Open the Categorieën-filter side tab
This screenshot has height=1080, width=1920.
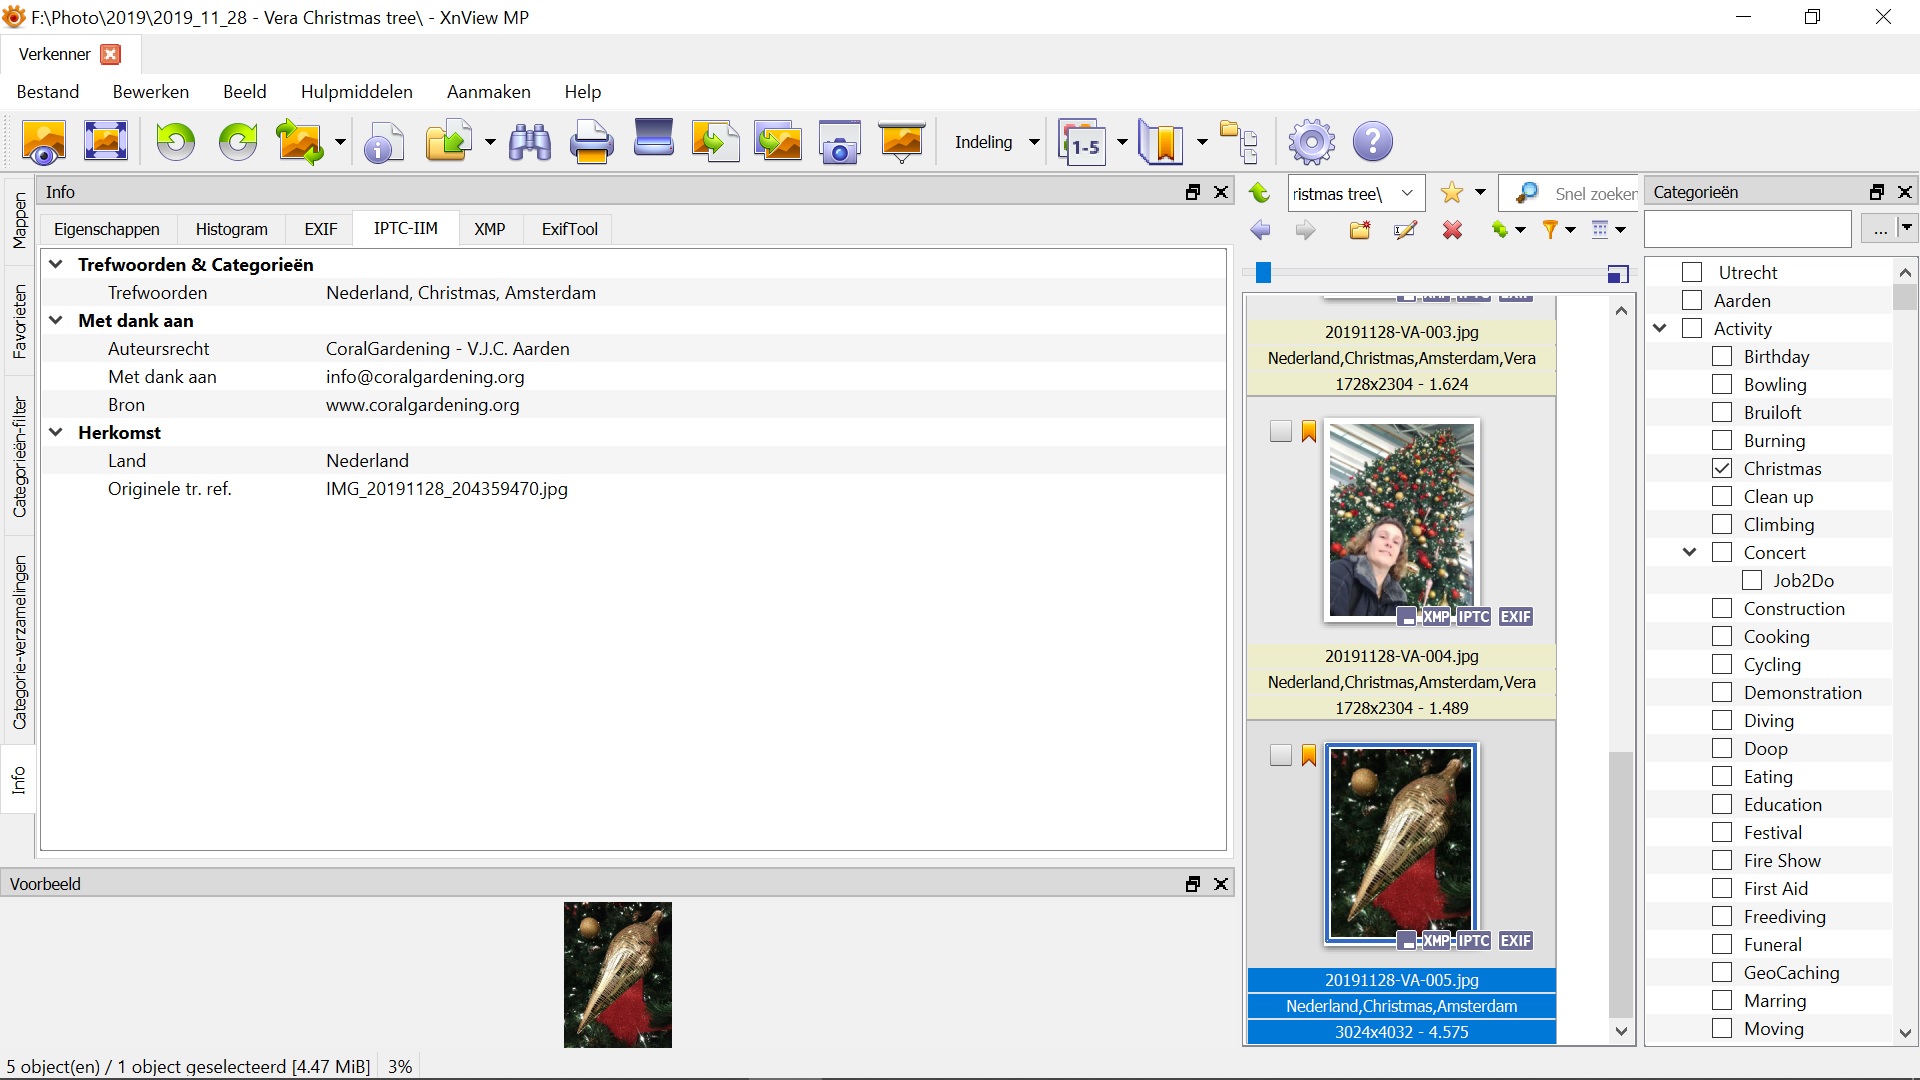click(19, 456)
